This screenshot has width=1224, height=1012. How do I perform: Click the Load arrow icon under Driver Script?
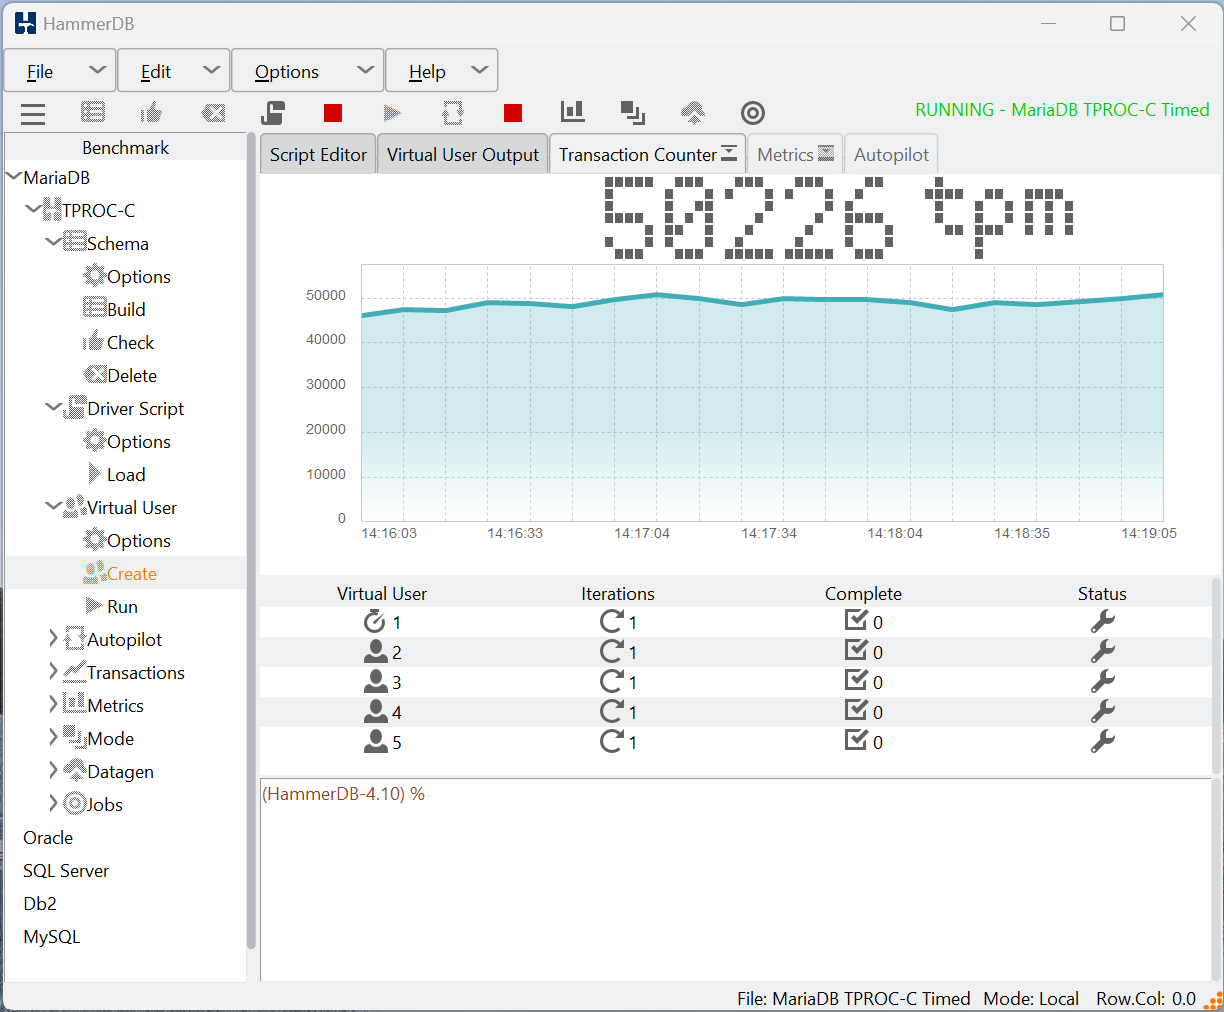coord(94,474)
